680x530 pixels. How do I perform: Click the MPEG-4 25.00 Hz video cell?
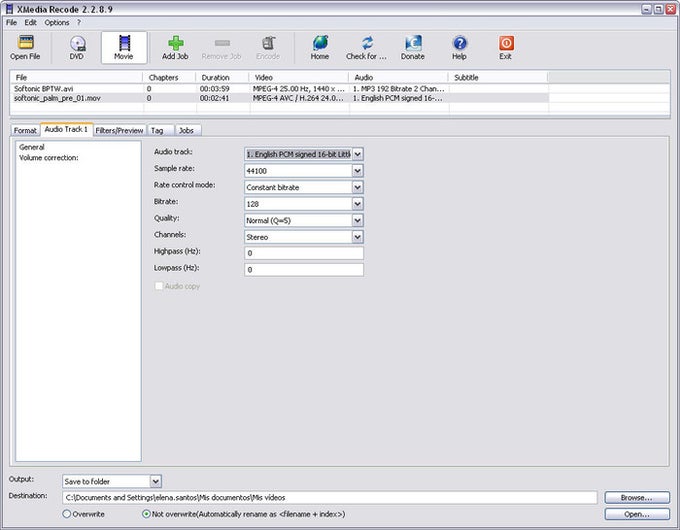pyautogui.click(x=298, y=88)
